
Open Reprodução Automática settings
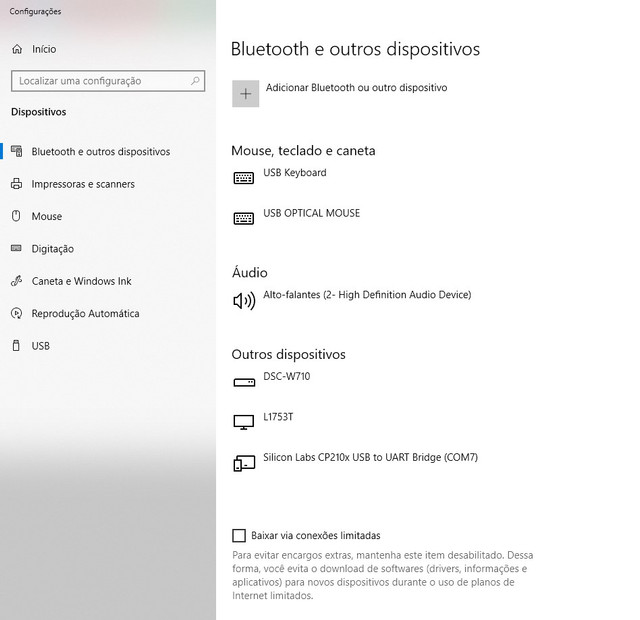point(85,314)
